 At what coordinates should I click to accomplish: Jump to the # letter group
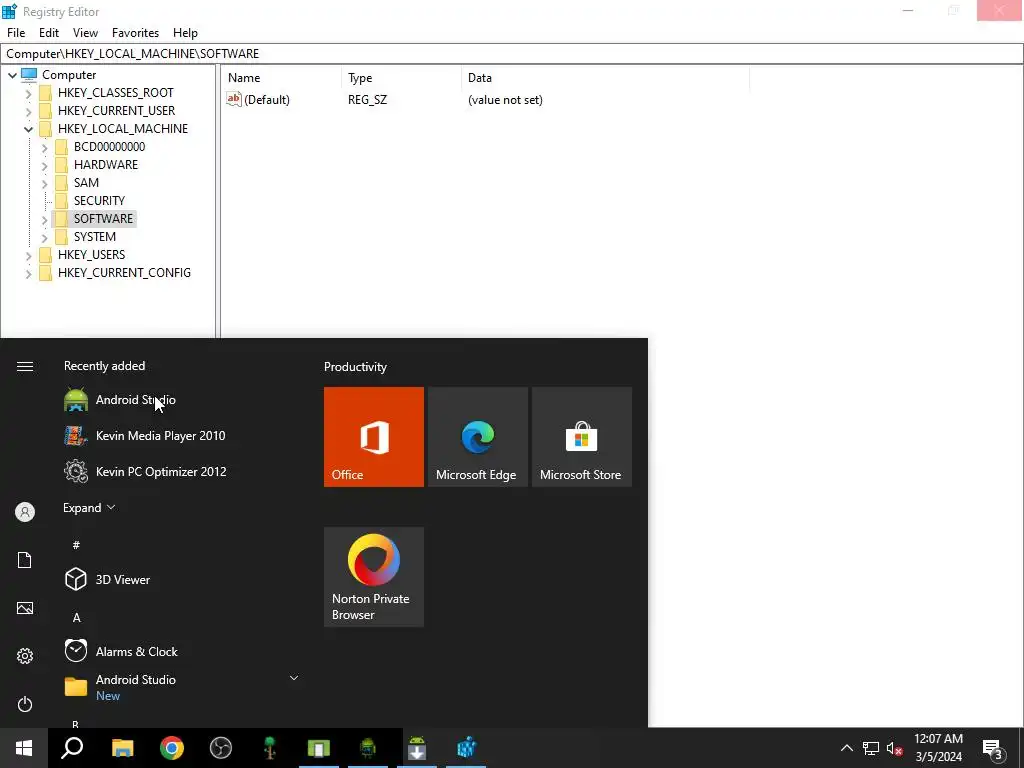click(76, 545)
